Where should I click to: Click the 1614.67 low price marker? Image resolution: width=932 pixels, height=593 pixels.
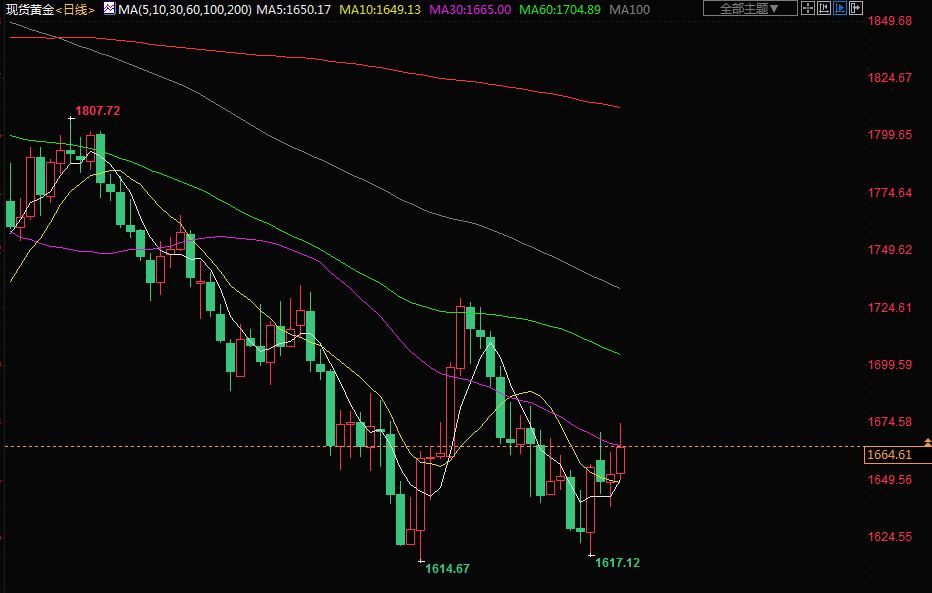(x=447, y=568)
